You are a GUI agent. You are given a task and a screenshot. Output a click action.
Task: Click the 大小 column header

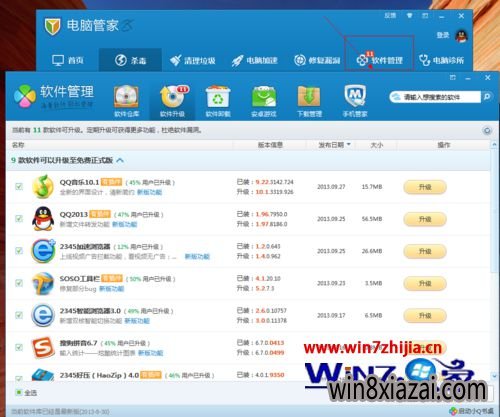tap(377, 145)
